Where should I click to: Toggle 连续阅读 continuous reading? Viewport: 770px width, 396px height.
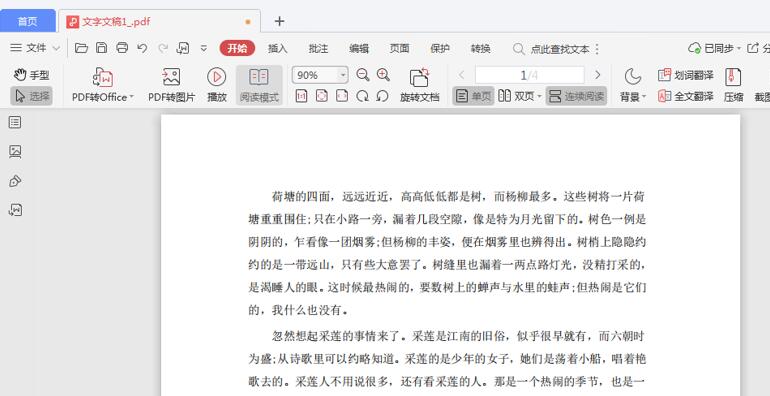click(576, 96)
